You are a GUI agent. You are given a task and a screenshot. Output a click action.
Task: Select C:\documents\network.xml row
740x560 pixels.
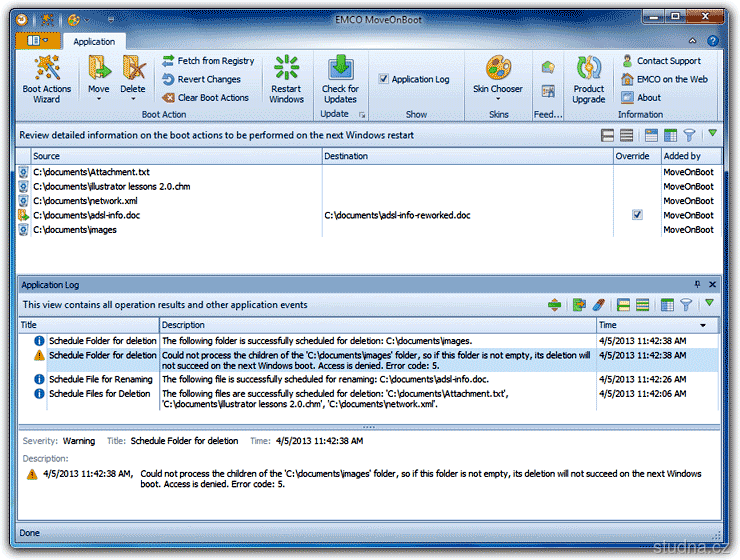84,201
